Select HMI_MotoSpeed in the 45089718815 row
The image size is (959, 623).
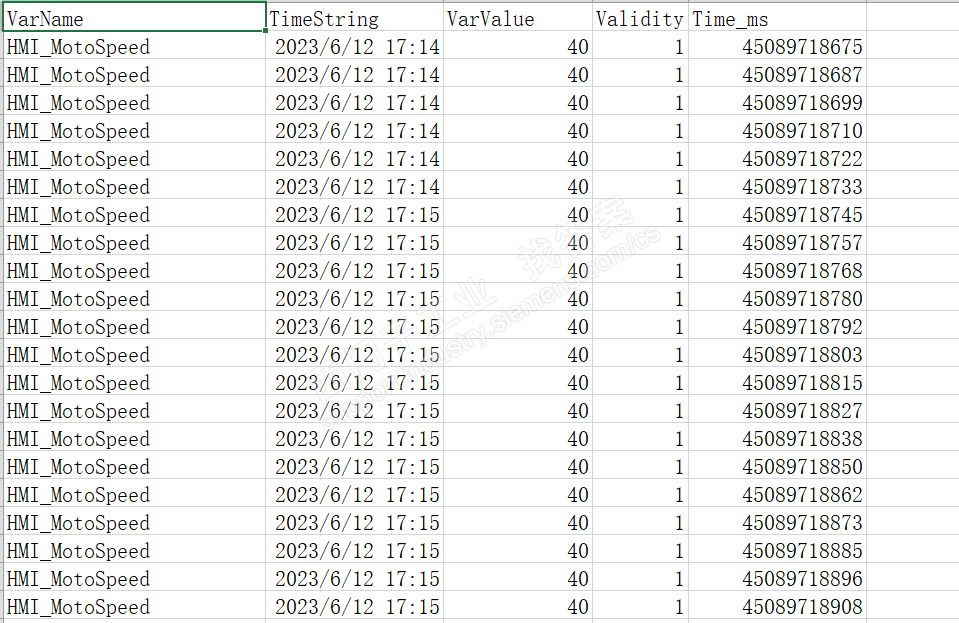[x=135, y=382]
